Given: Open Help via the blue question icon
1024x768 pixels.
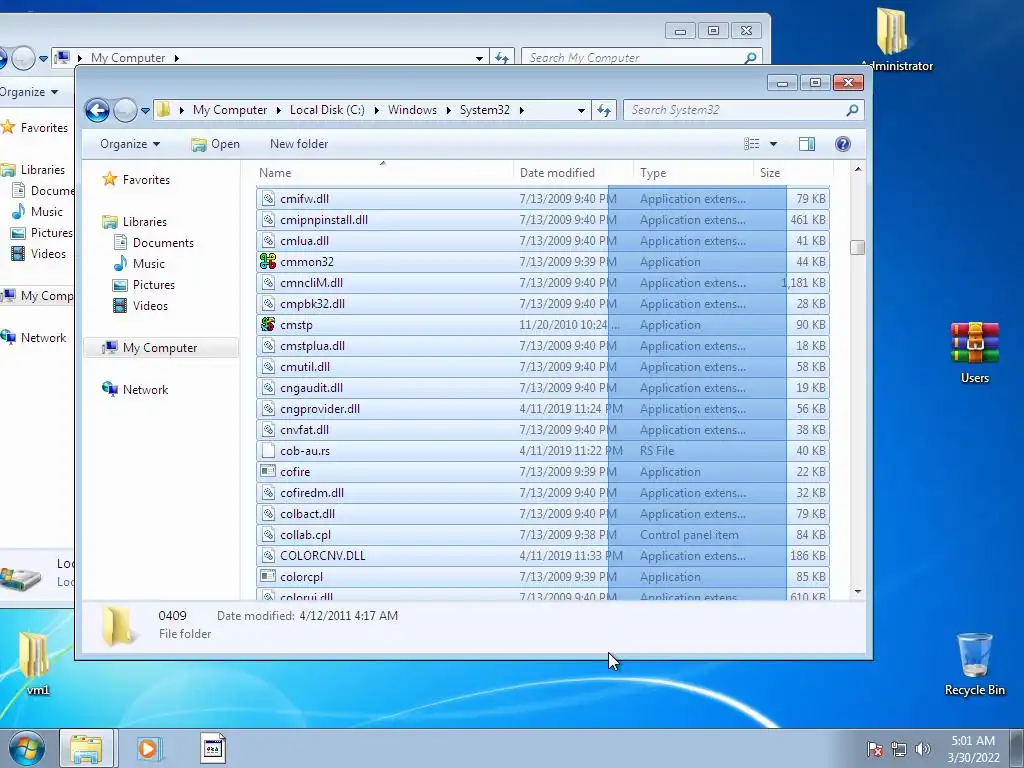Looking at the screenshot, I should click(x=842, y=144).
